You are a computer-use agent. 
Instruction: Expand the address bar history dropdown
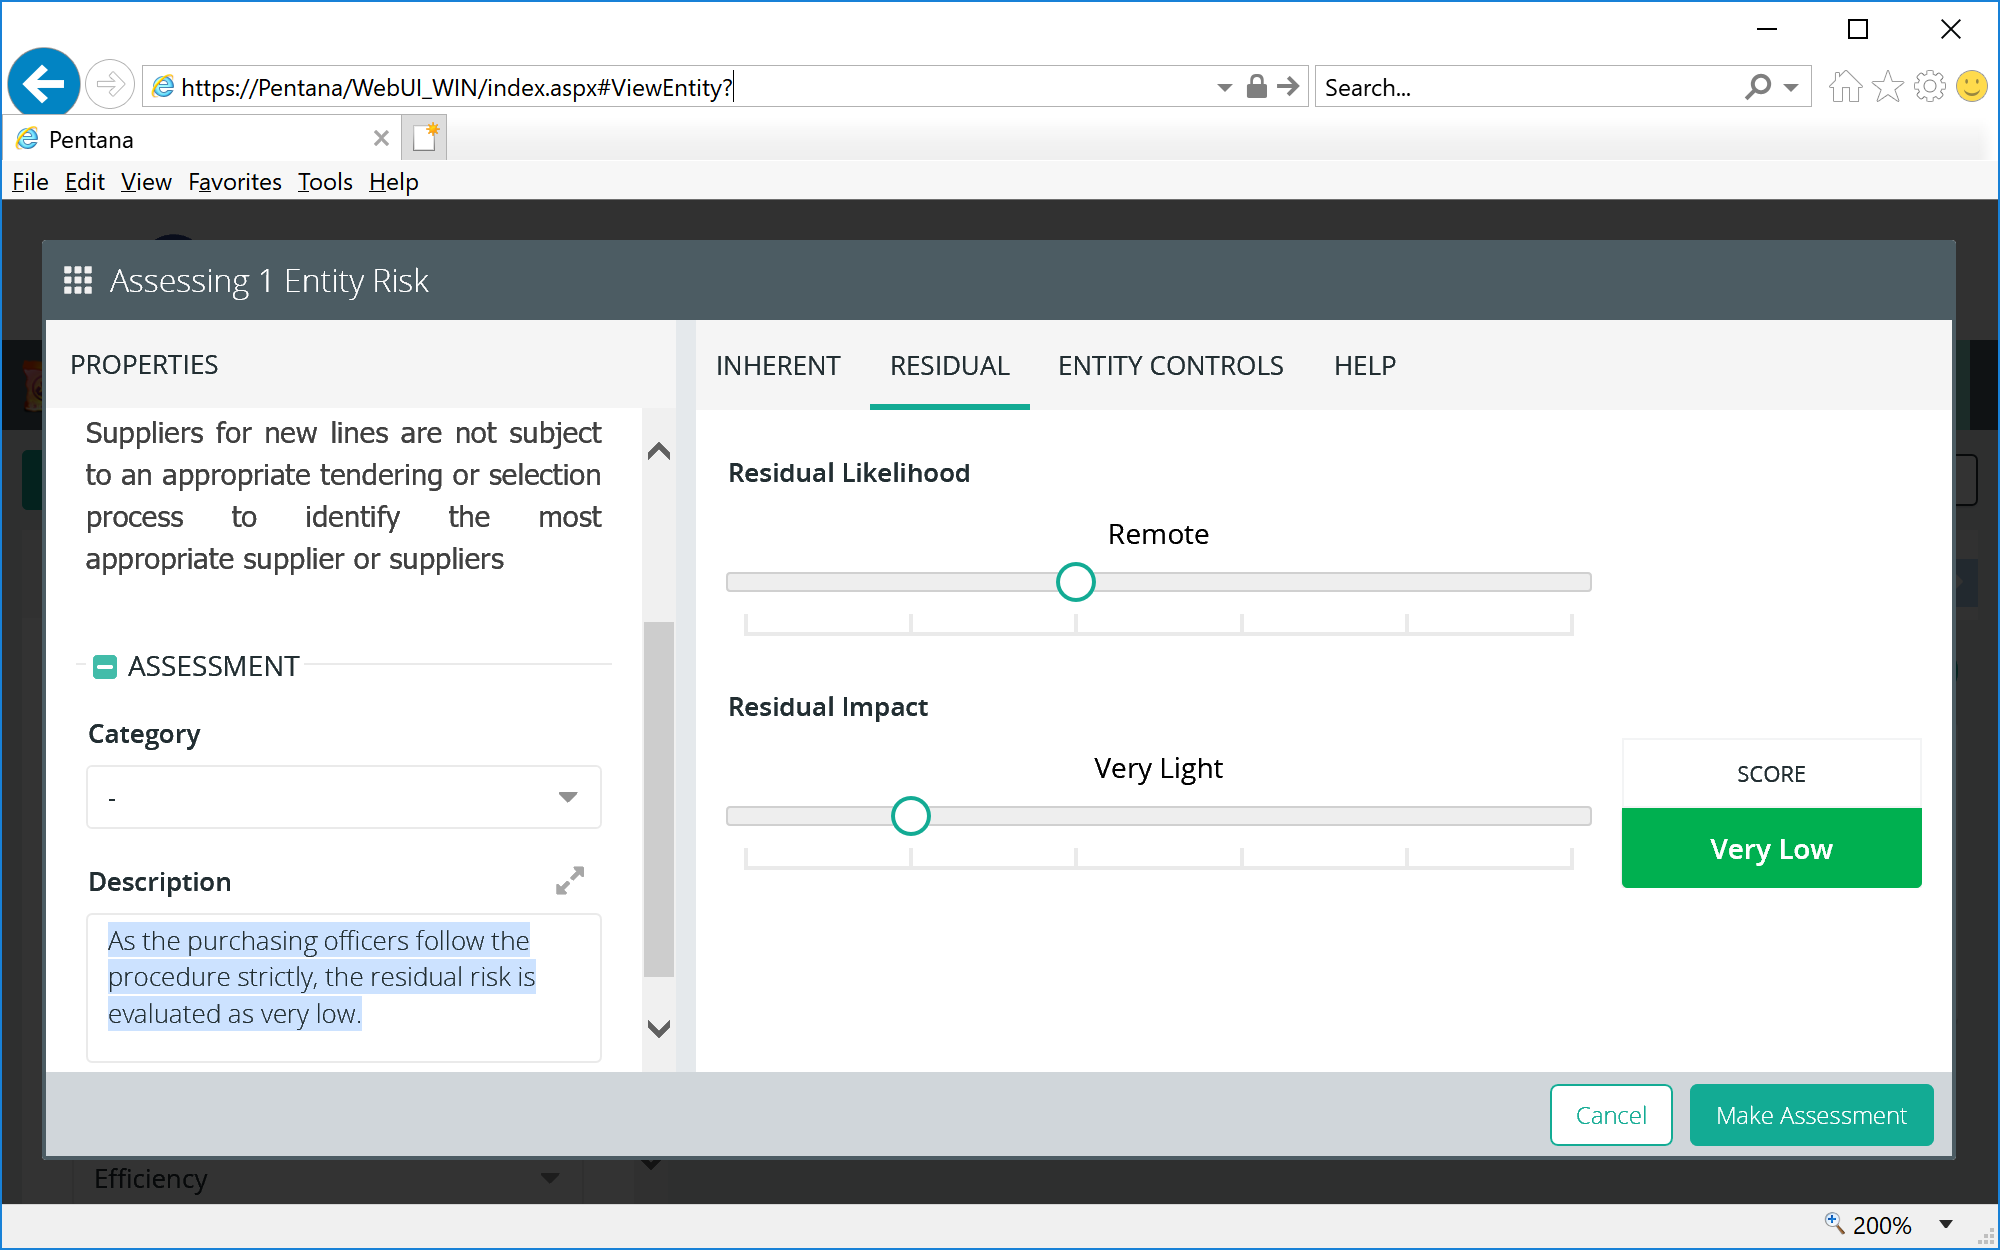tap(1224, 87)
